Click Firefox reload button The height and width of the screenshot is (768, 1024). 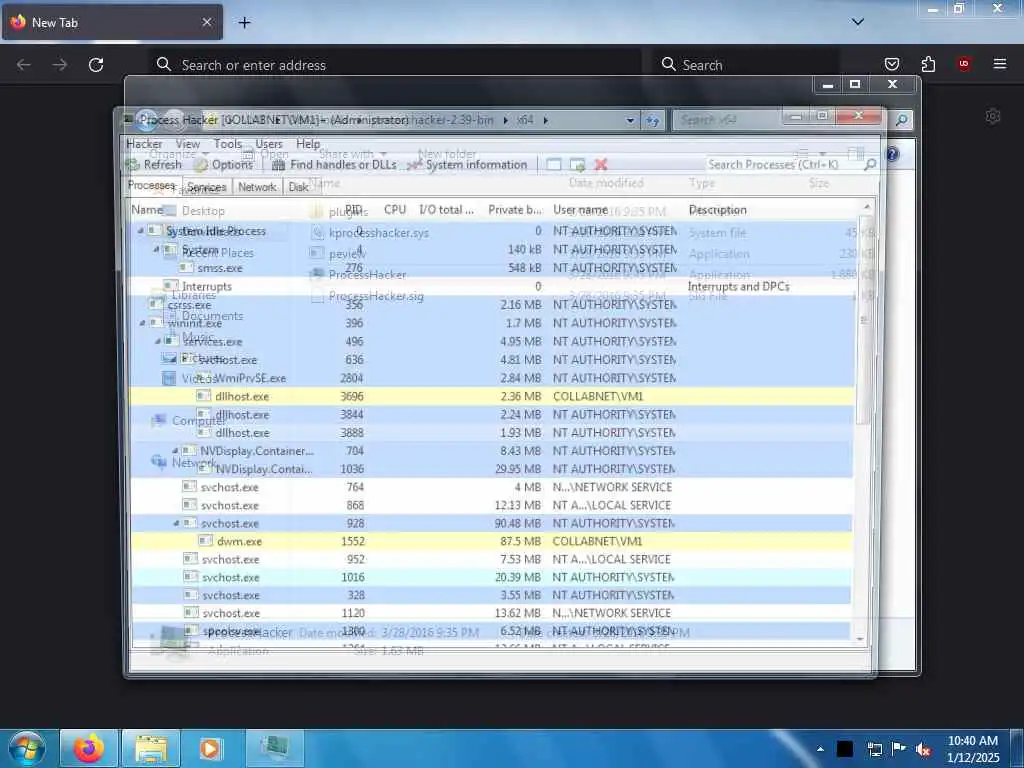[x=96, y=65]
